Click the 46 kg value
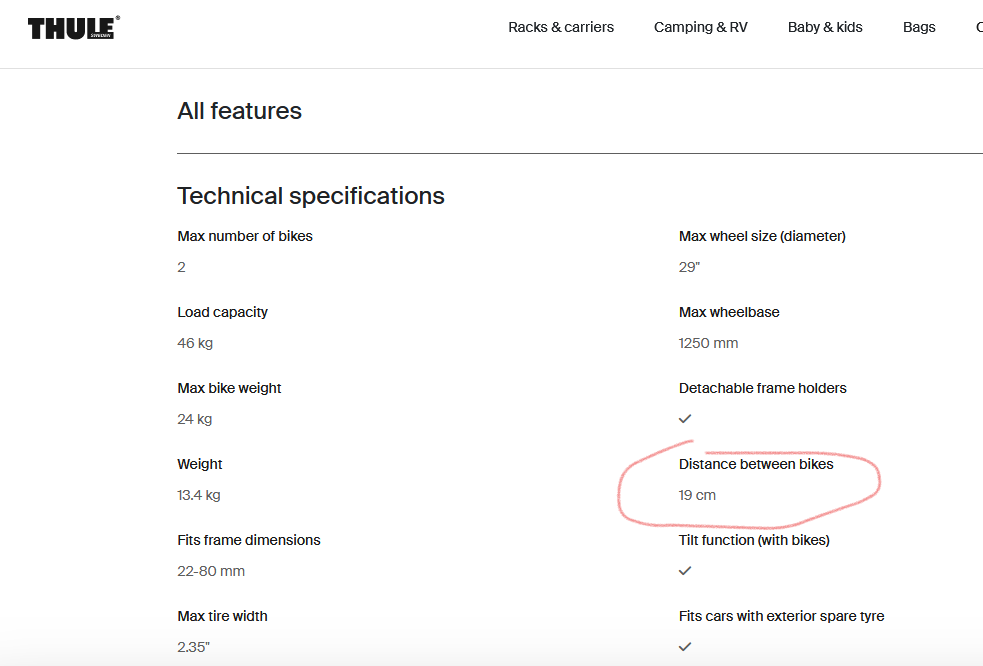This screenshot has height=666, width=983. pyautogui.click(x=195, y=343)
